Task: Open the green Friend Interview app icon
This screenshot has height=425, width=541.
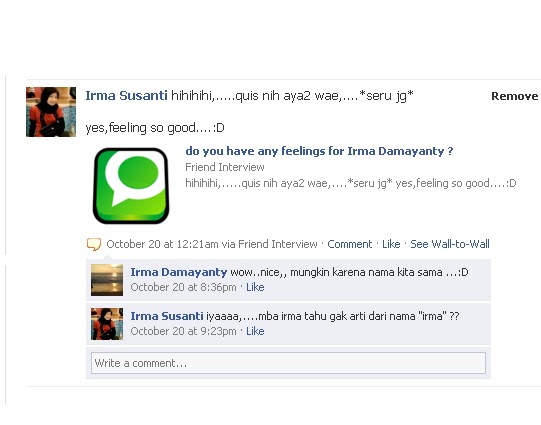Action: [x=131, y=186]
